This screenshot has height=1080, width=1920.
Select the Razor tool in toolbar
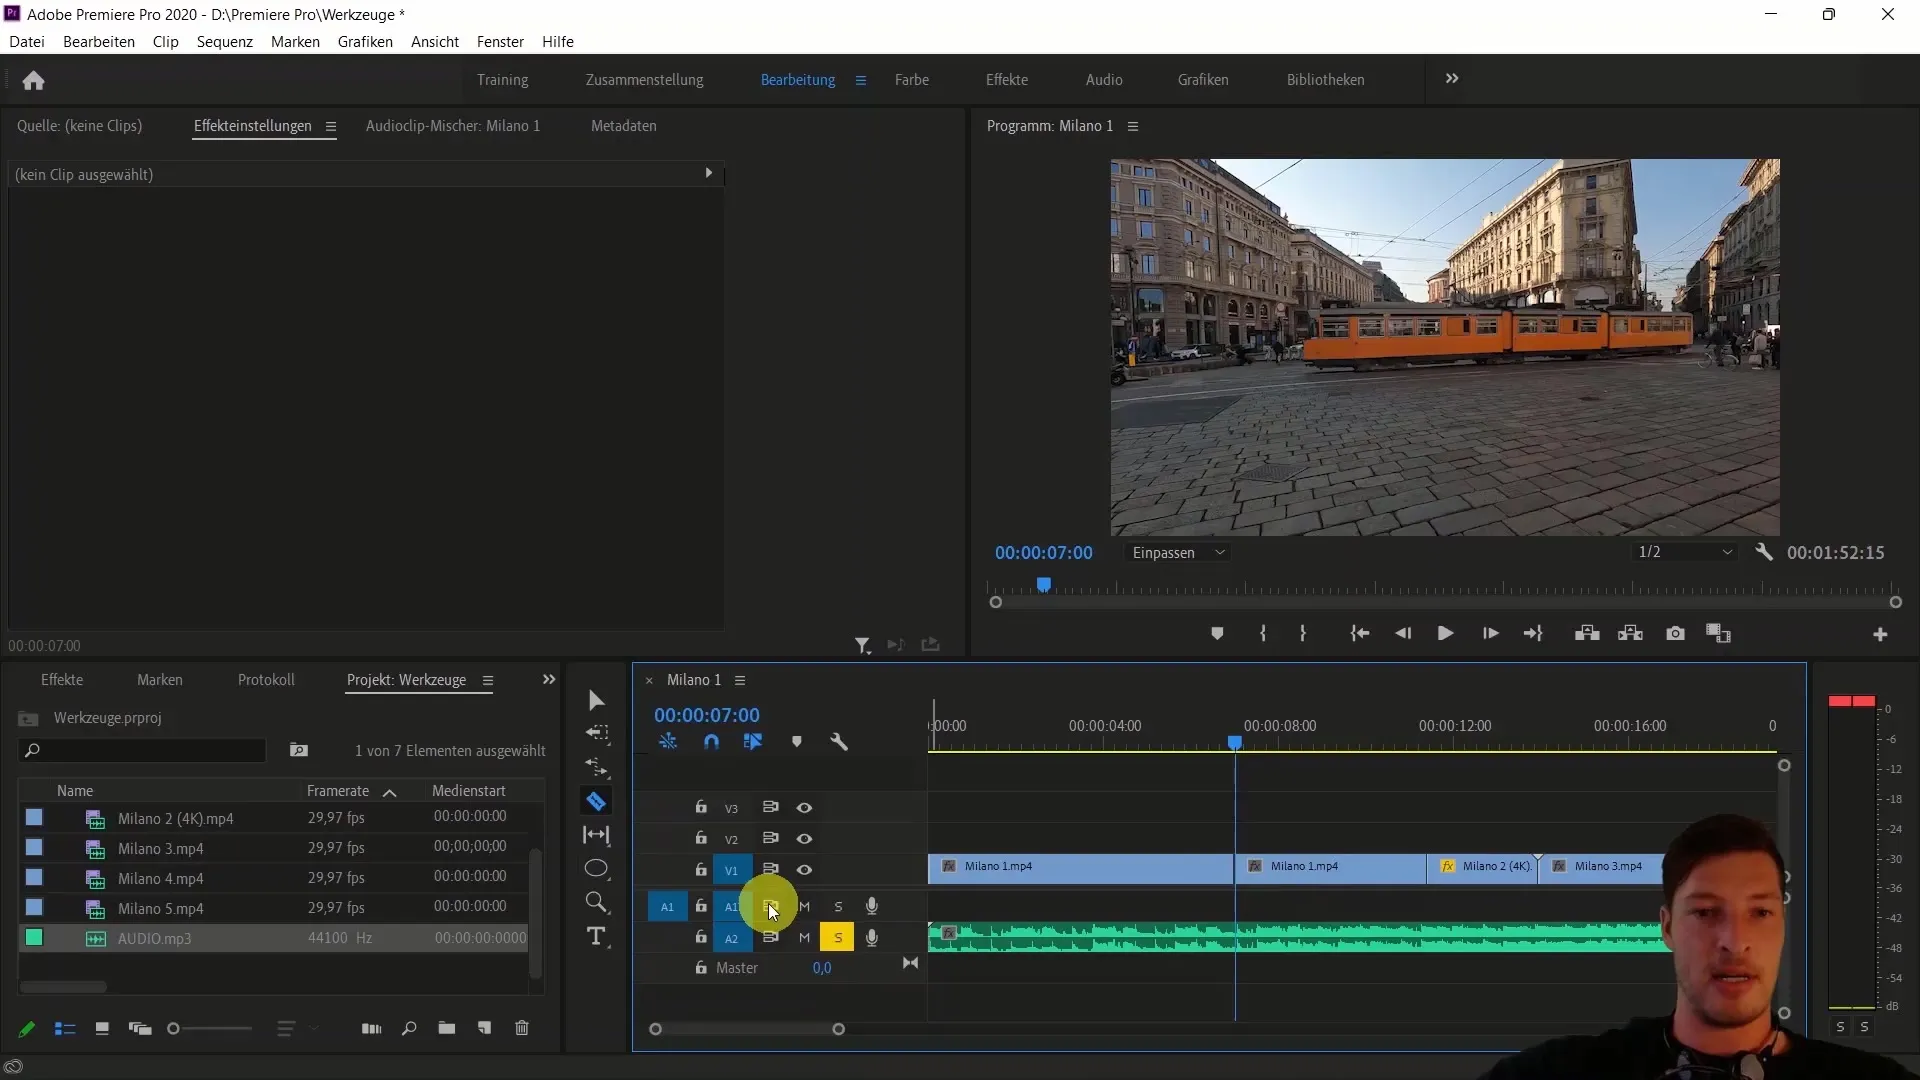pyautogui.click(x=596, y=802)
